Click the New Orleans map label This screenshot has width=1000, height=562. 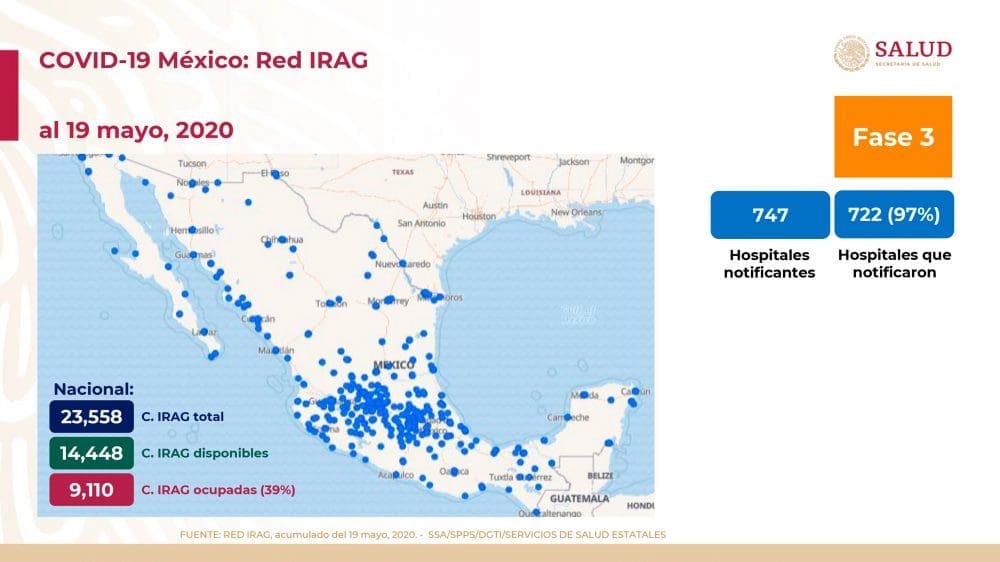[x=575, y=213]
